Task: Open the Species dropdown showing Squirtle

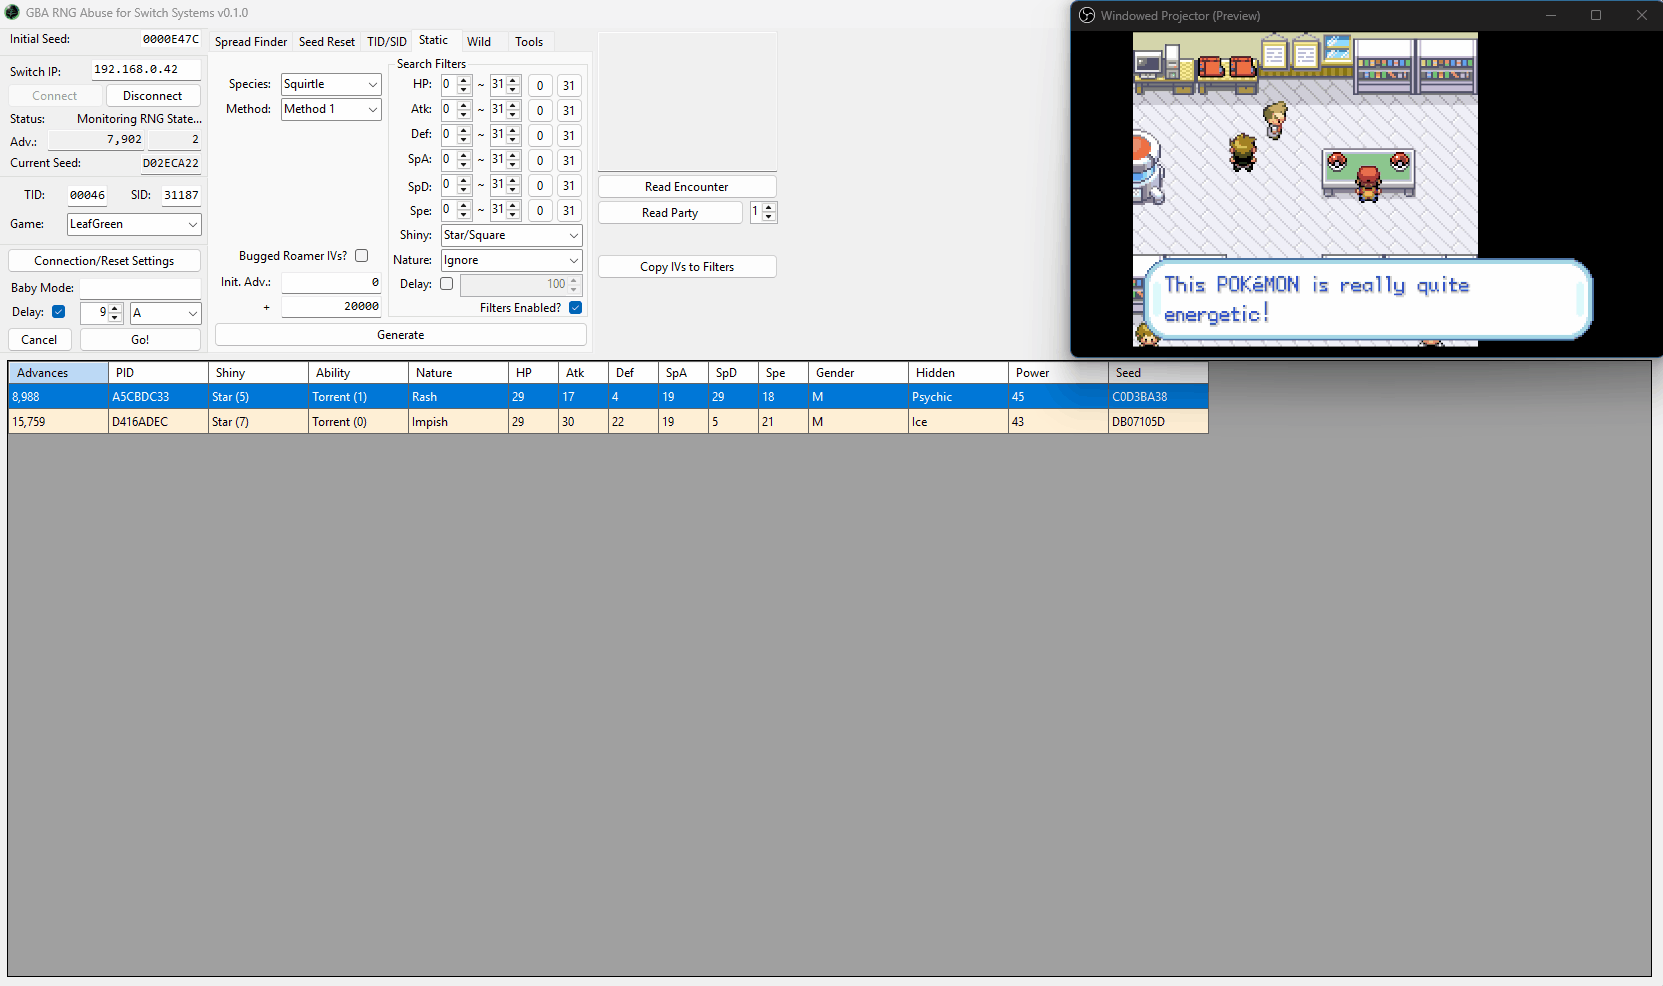Action: (331, 84)
